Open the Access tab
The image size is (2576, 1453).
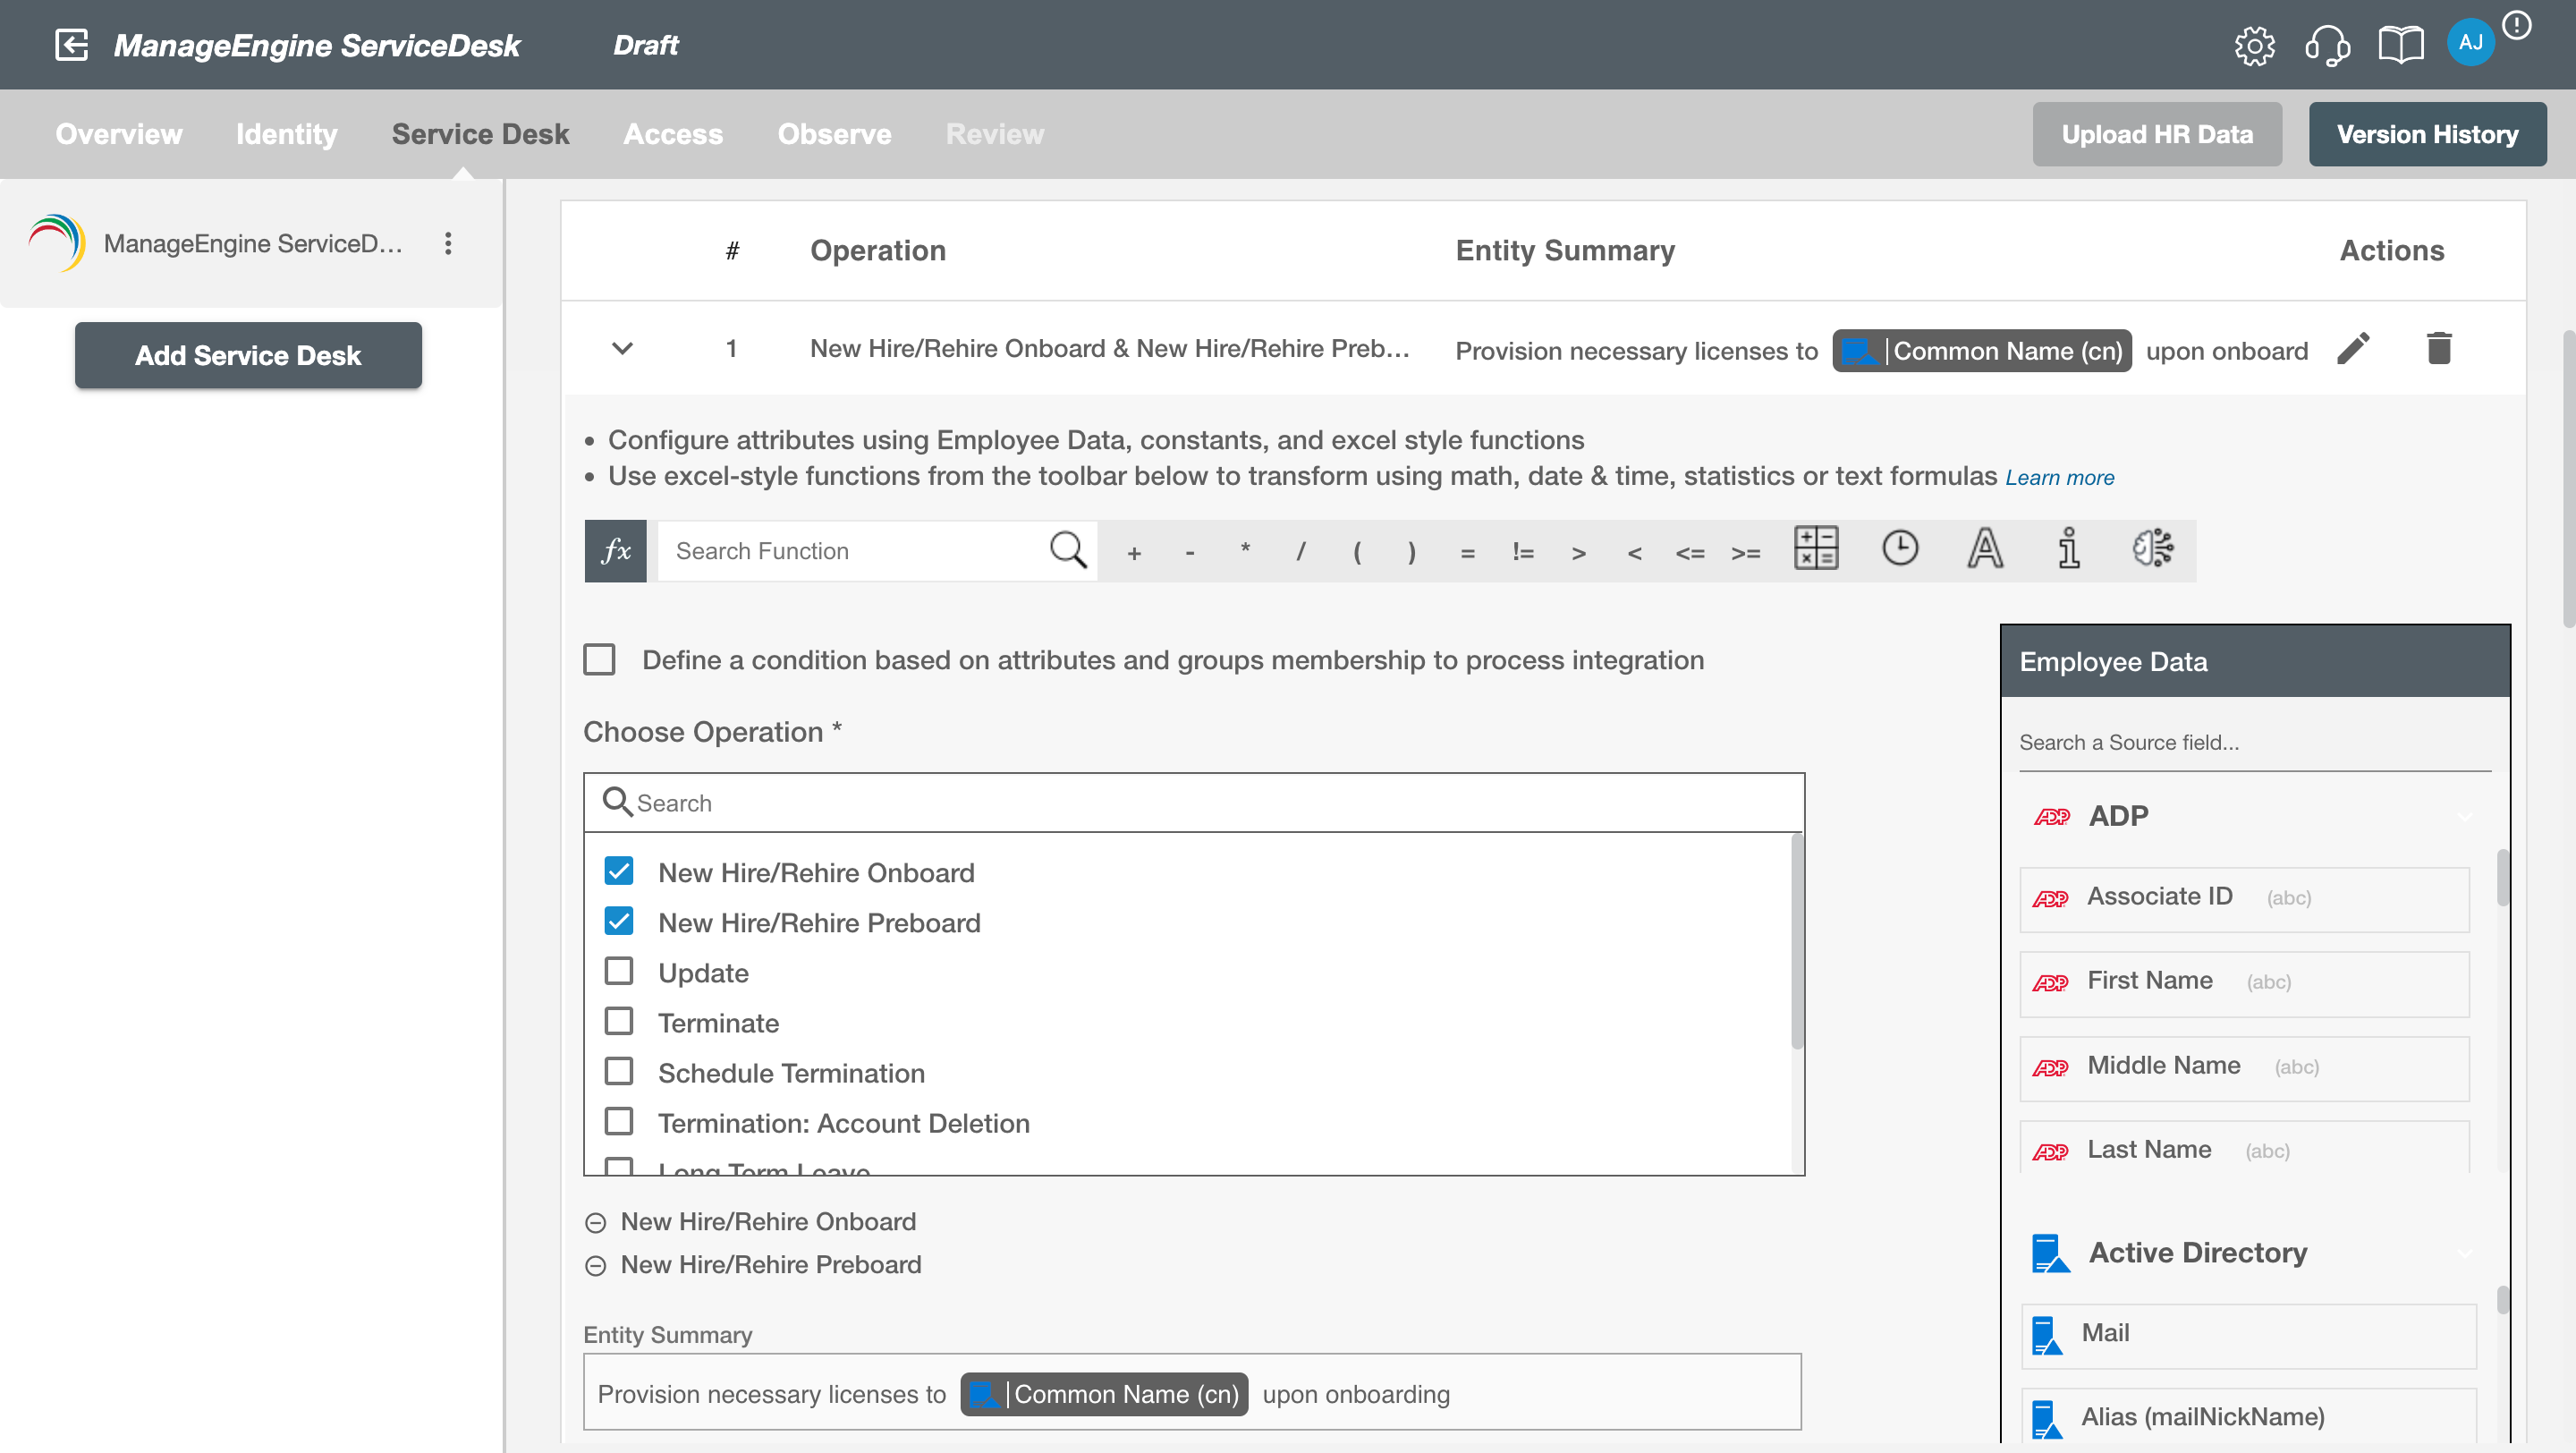click(672, 134)
